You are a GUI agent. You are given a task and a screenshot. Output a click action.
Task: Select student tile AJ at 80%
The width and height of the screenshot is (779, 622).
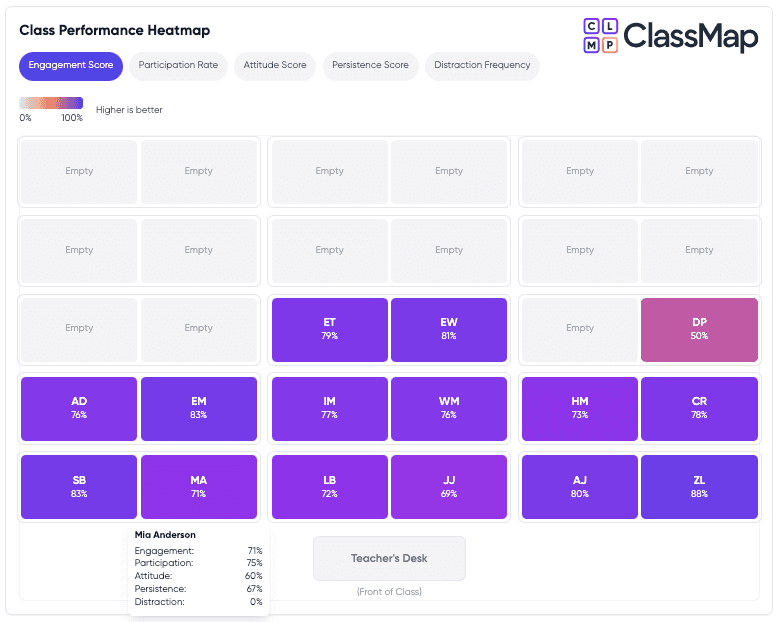coord(580,487)
